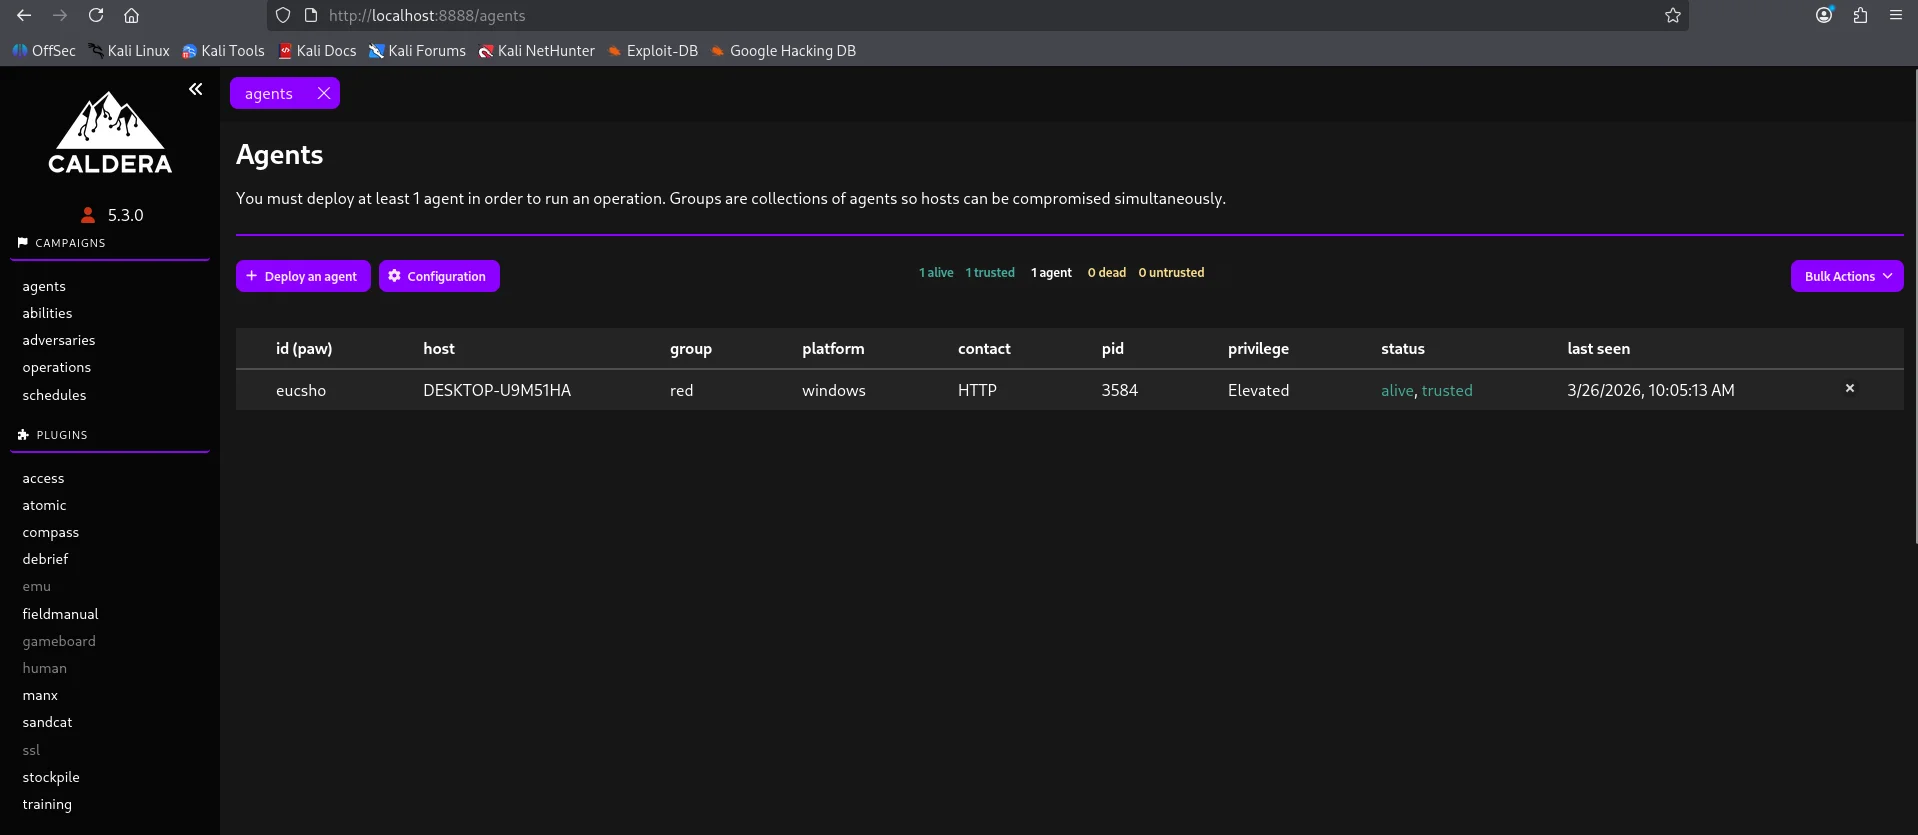Image resolution: width=1918 pixels, height=835 pixels.
Task: Navigate to operations page
Action: pos(56,367)
